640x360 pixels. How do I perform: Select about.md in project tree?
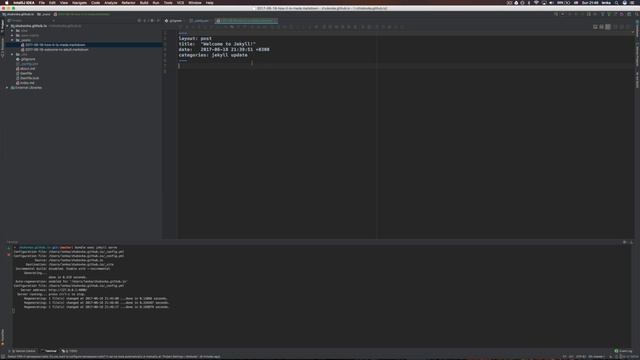click(27, 69)
